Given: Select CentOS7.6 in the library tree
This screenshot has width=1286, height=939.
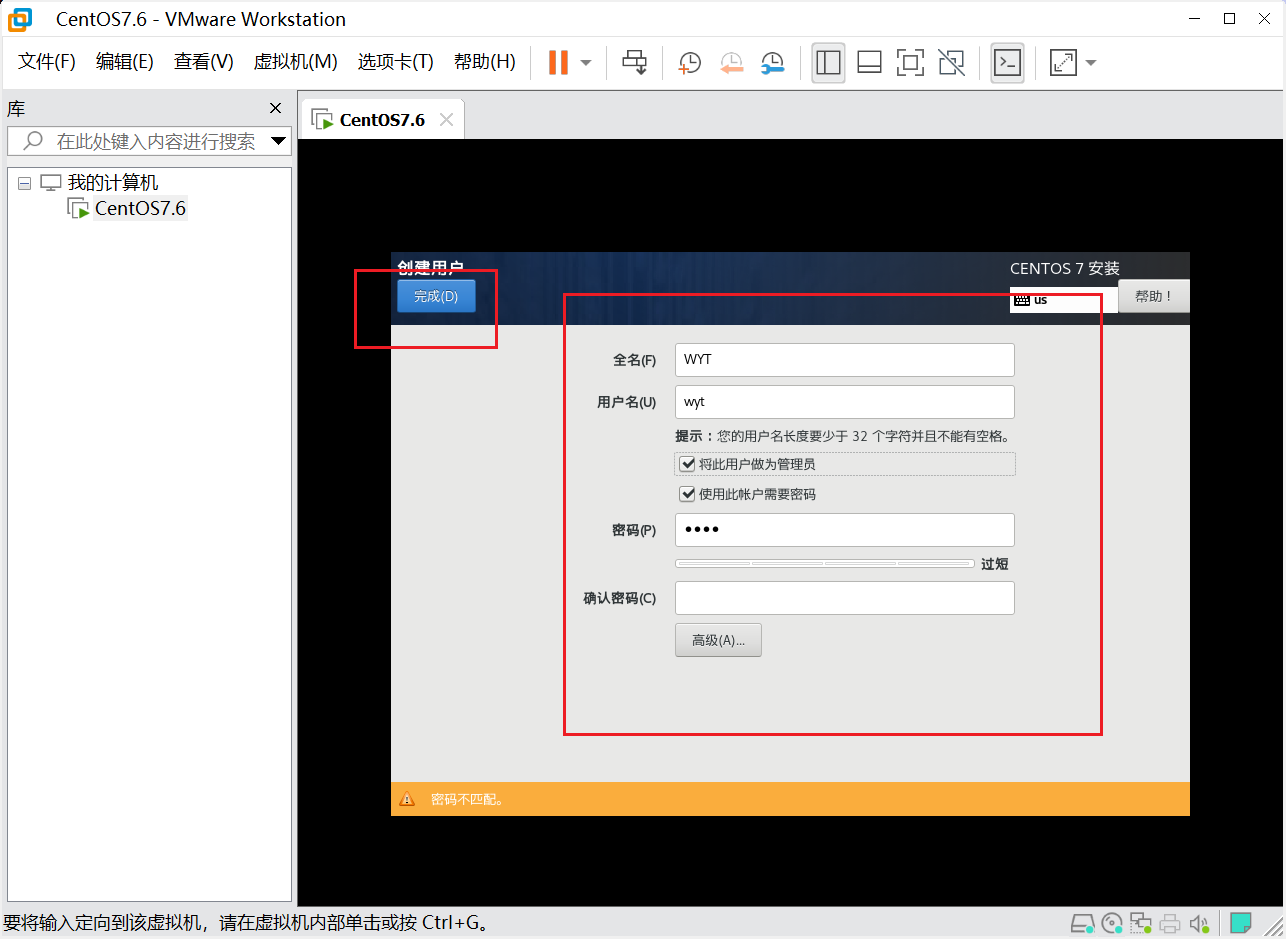Looking at the screenshot, I should (x=140, y=208).
